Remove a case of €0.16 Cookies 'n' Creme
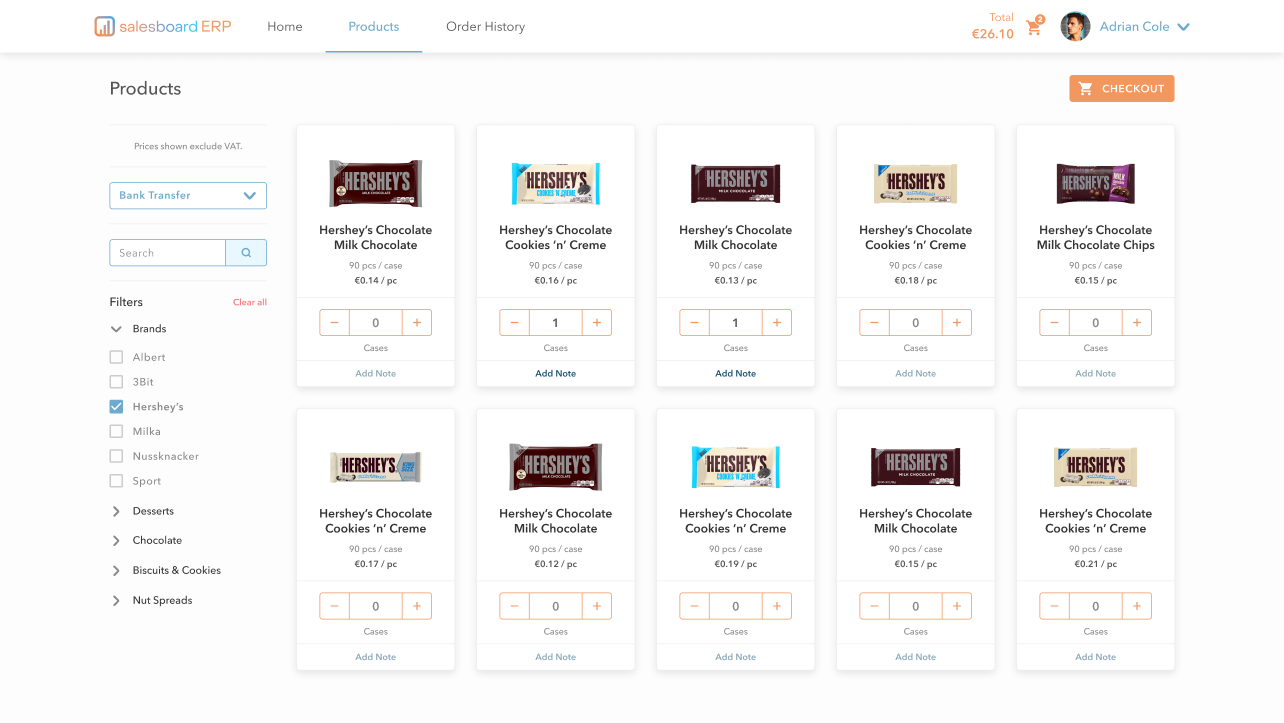1284x723 pixels. 515,323
